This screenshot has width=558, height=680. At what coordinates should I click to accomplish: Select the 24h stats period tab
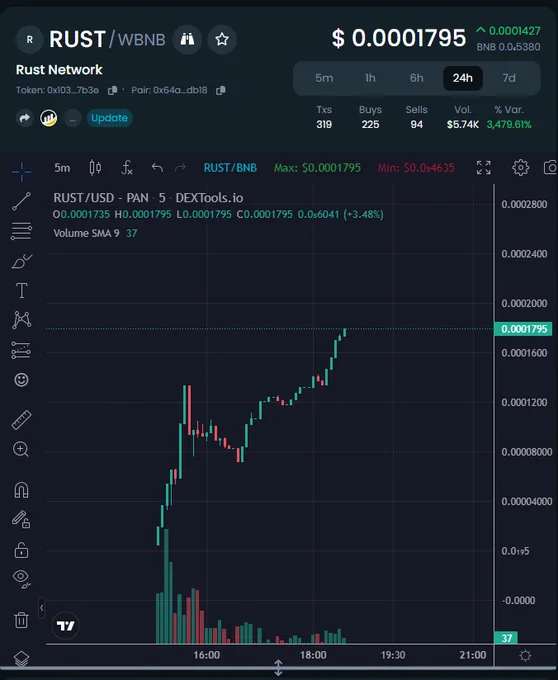[x=463, y=78]
